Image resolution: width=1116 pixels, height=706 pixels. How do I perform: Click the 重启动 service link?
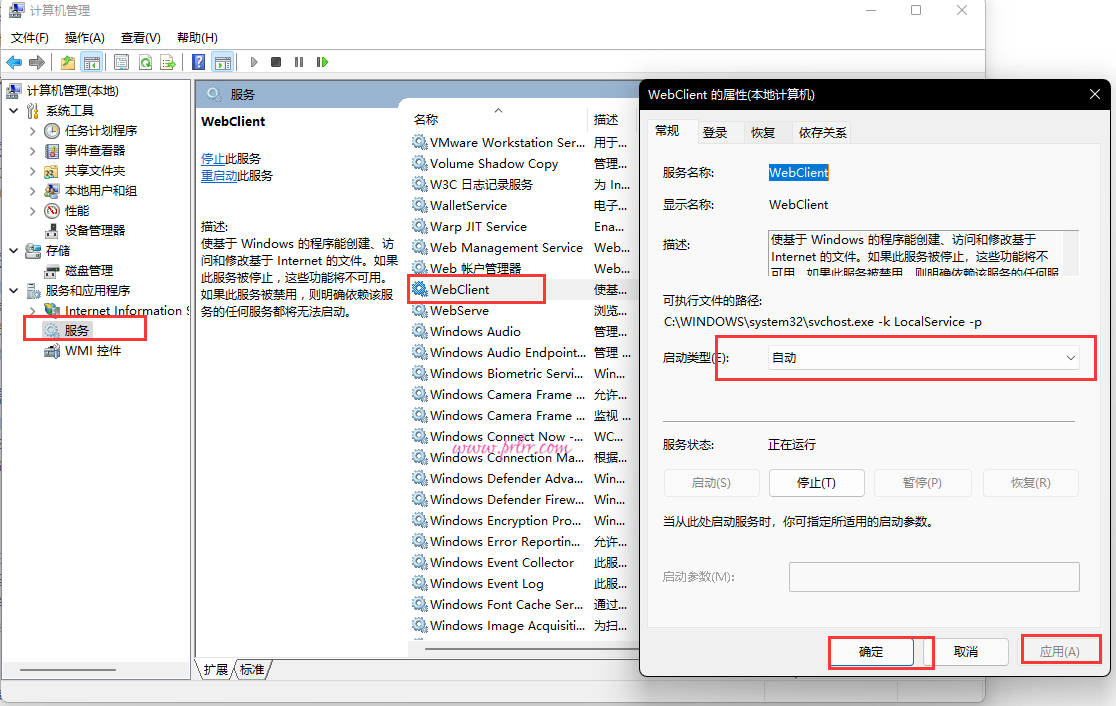click(219, 176)
